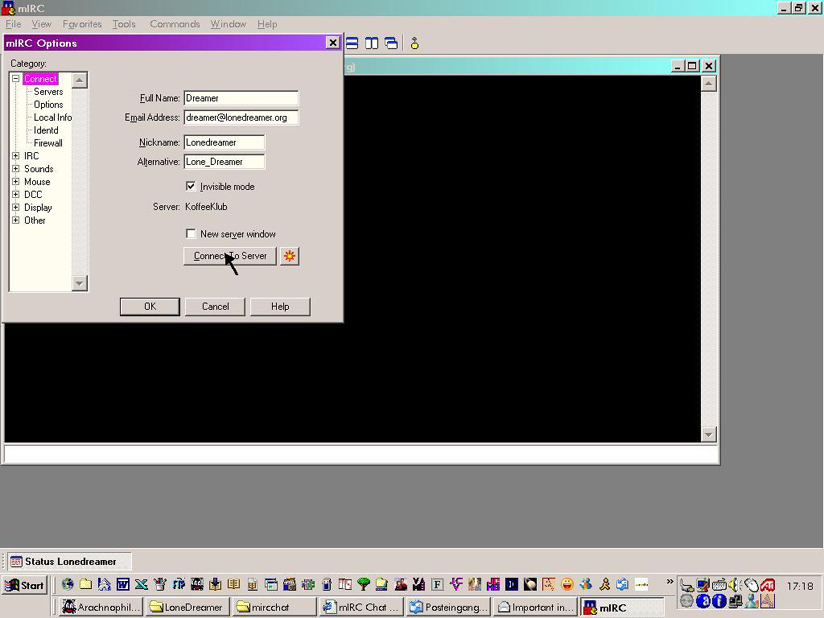Open the Word icon in Quick Launch
Image resolution: width=824 pixels, height=618 pixels.
tap(123, 584)
